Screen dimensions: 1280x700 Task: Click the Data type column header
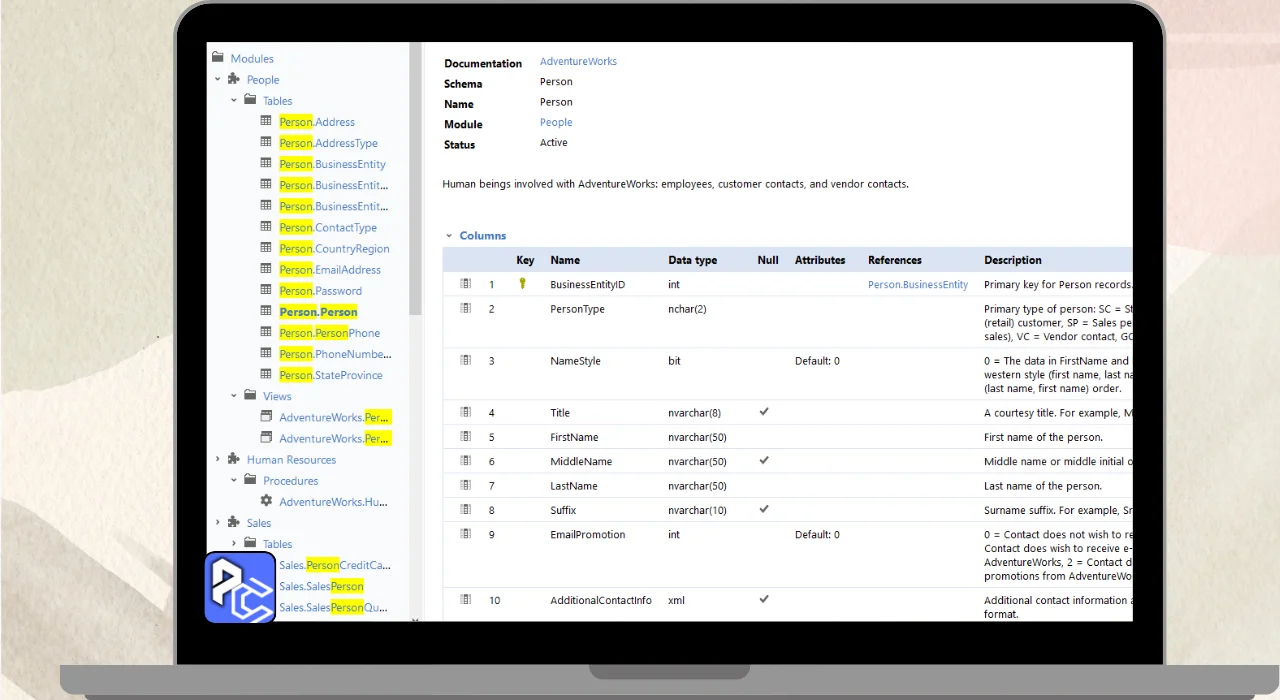[692, 260]
